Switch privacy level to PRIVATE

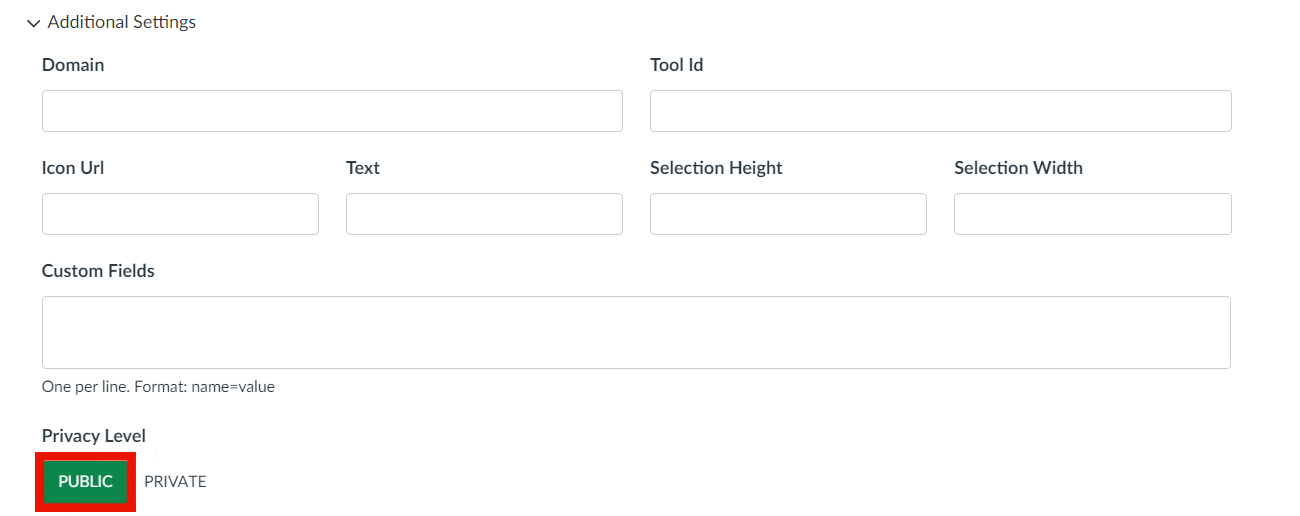click(175, 482)
